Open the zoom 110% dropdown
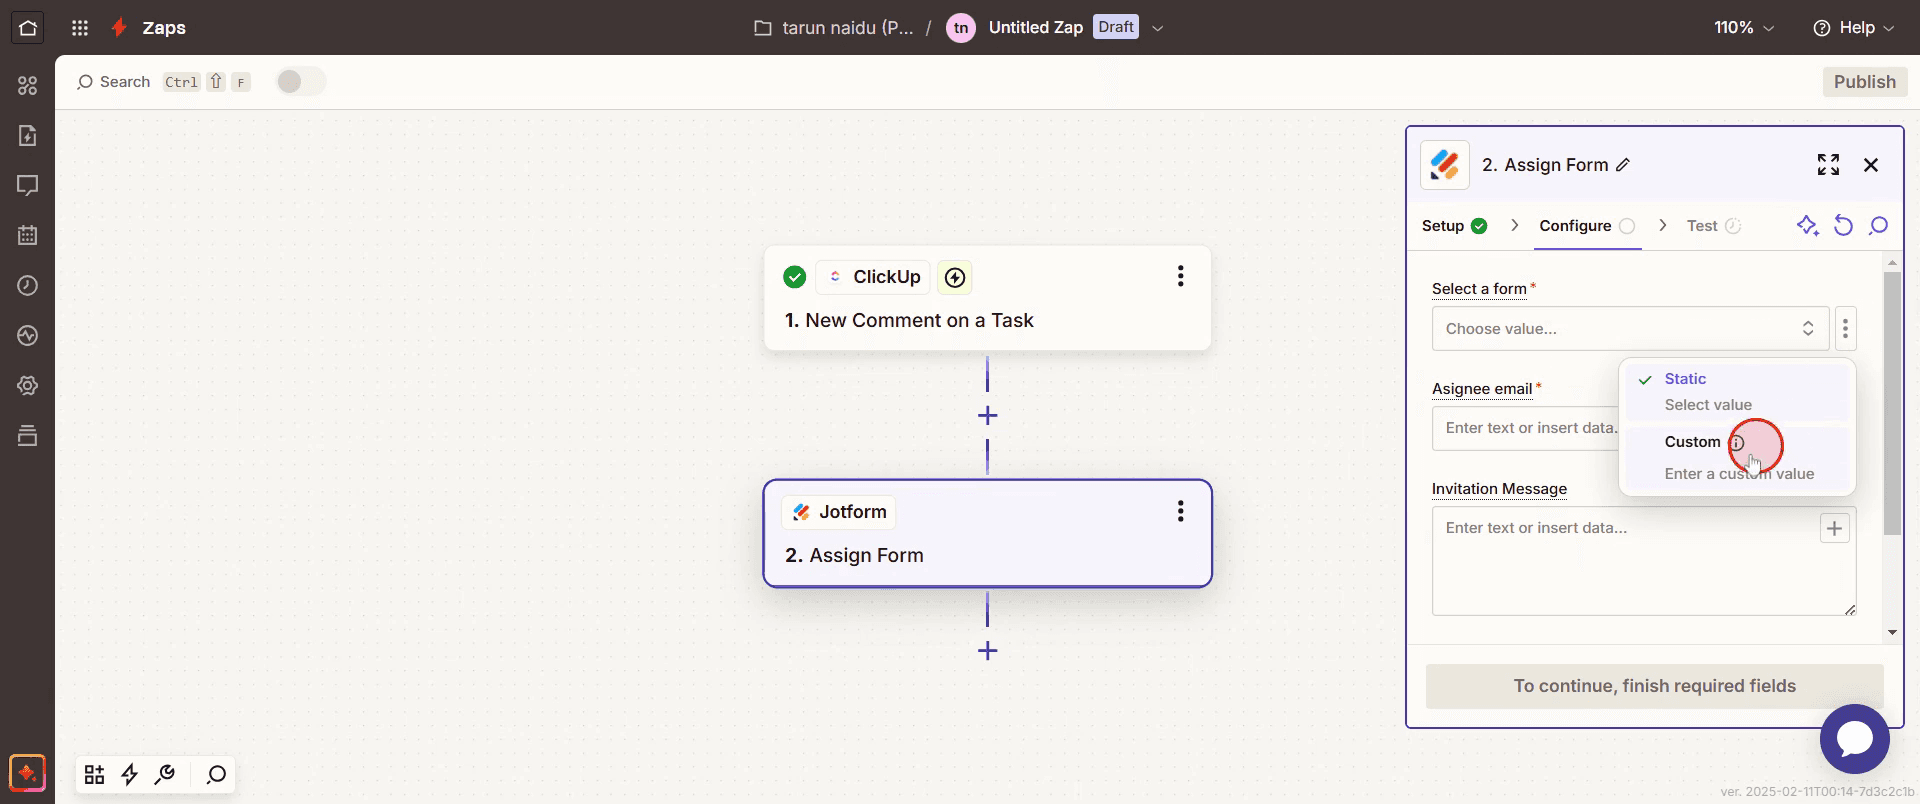 [x=1744, y=28]
